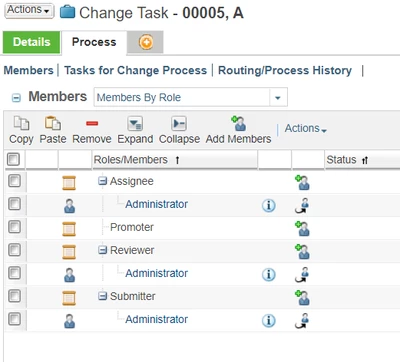Click the user icon in Assignee's Administrator row
Viewport: 400px width, 362px height.
(x=69, y=206)
